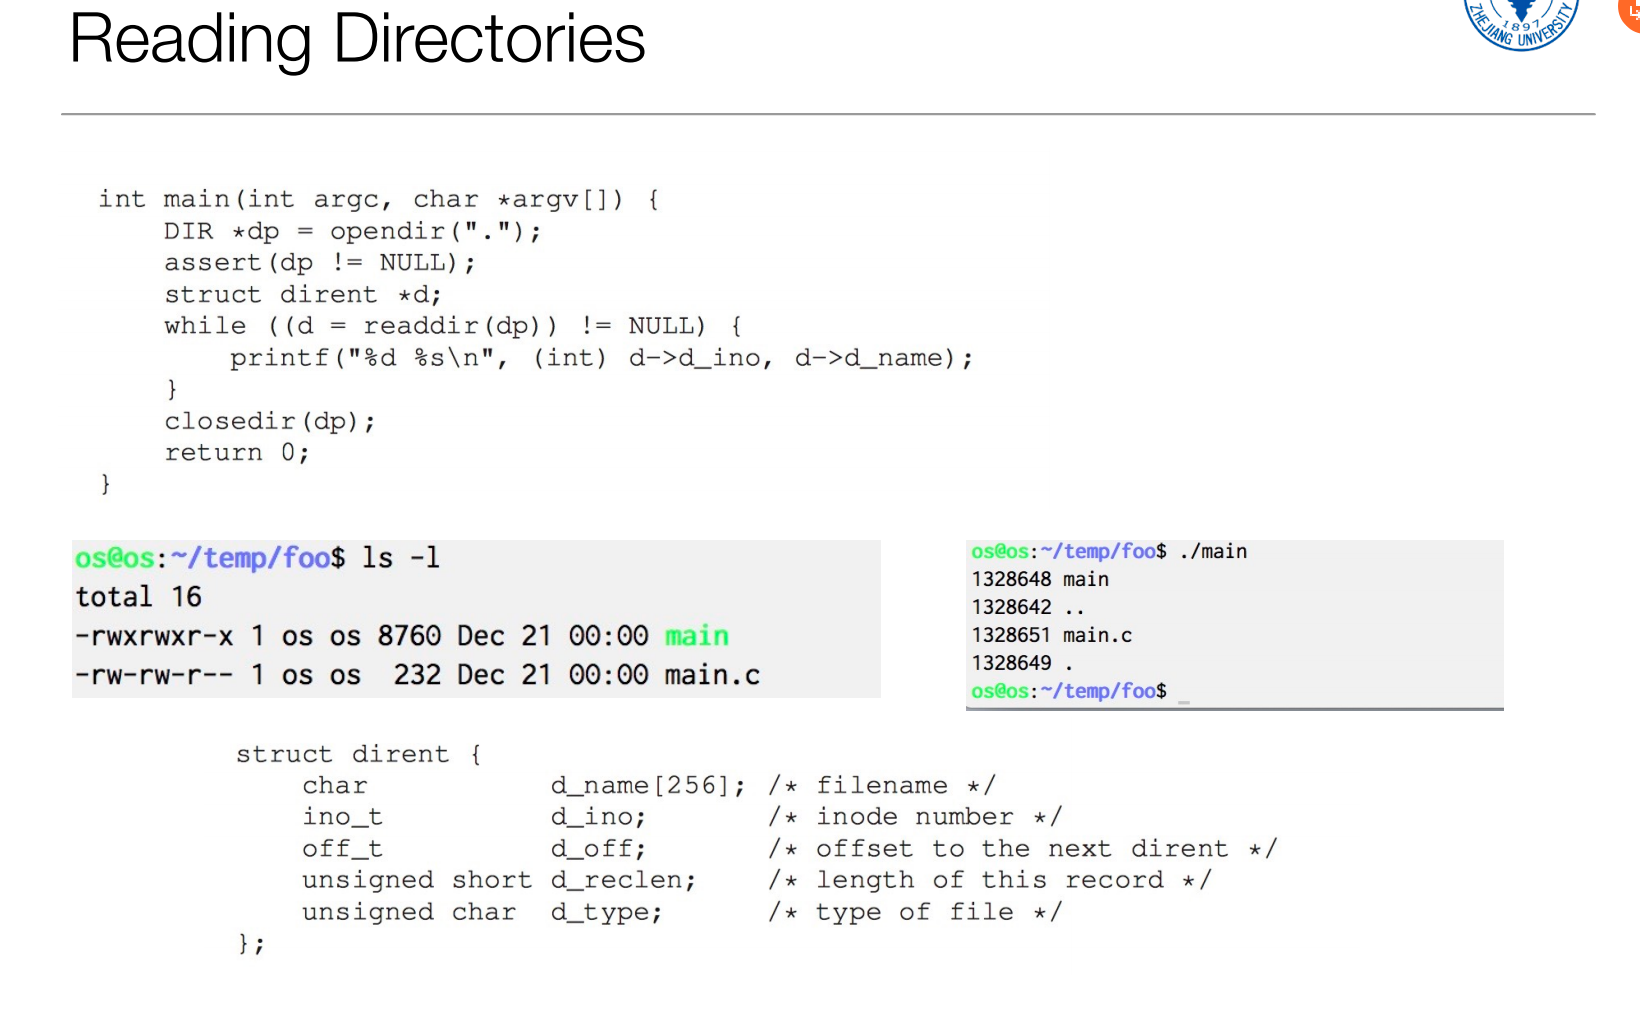The image size is (1640, 1016).
Task: Click the '/* inode number */' comment
Action: 915,817
